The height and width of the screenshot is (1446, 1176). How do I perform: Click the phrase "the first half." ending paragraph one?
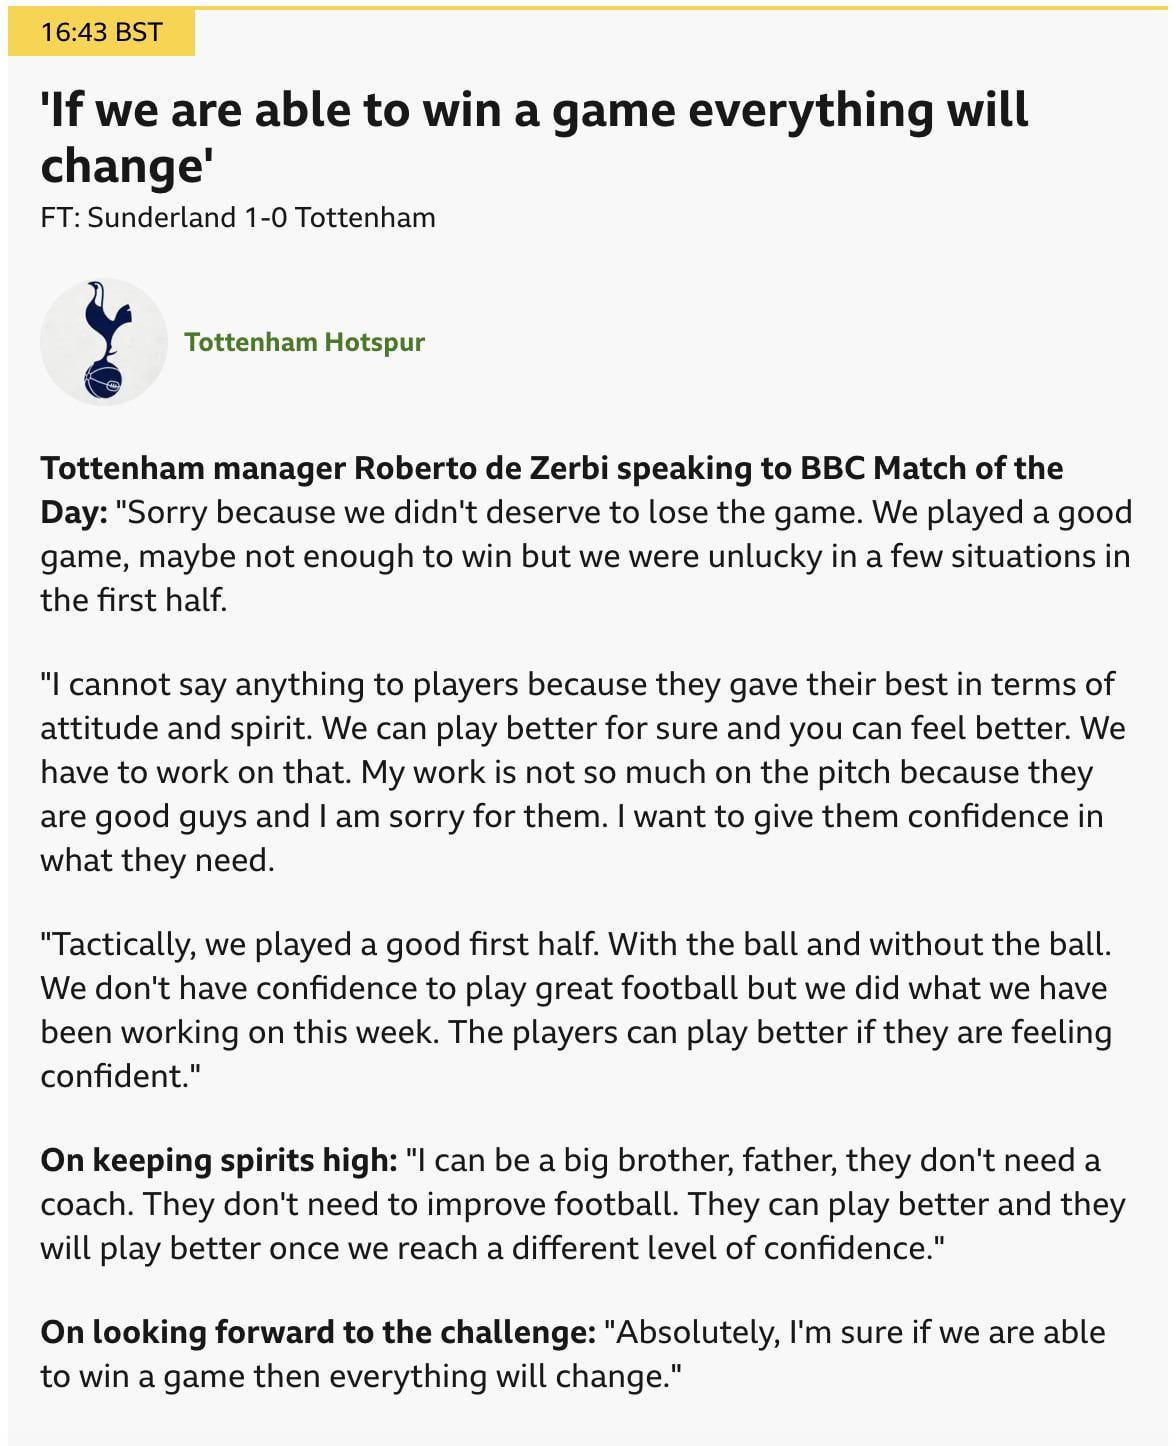pyautogui.click(x=134, y=600)
